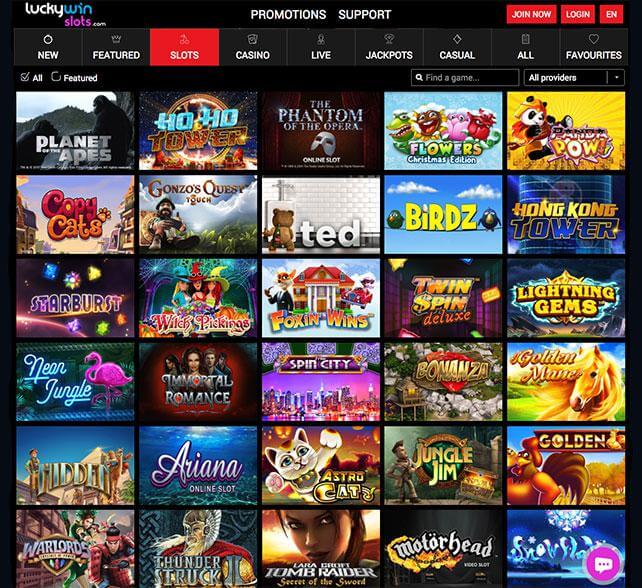This screenshot has width=642, height=588.
Task: Select the heart icon for Favourites
Action: 594,39
